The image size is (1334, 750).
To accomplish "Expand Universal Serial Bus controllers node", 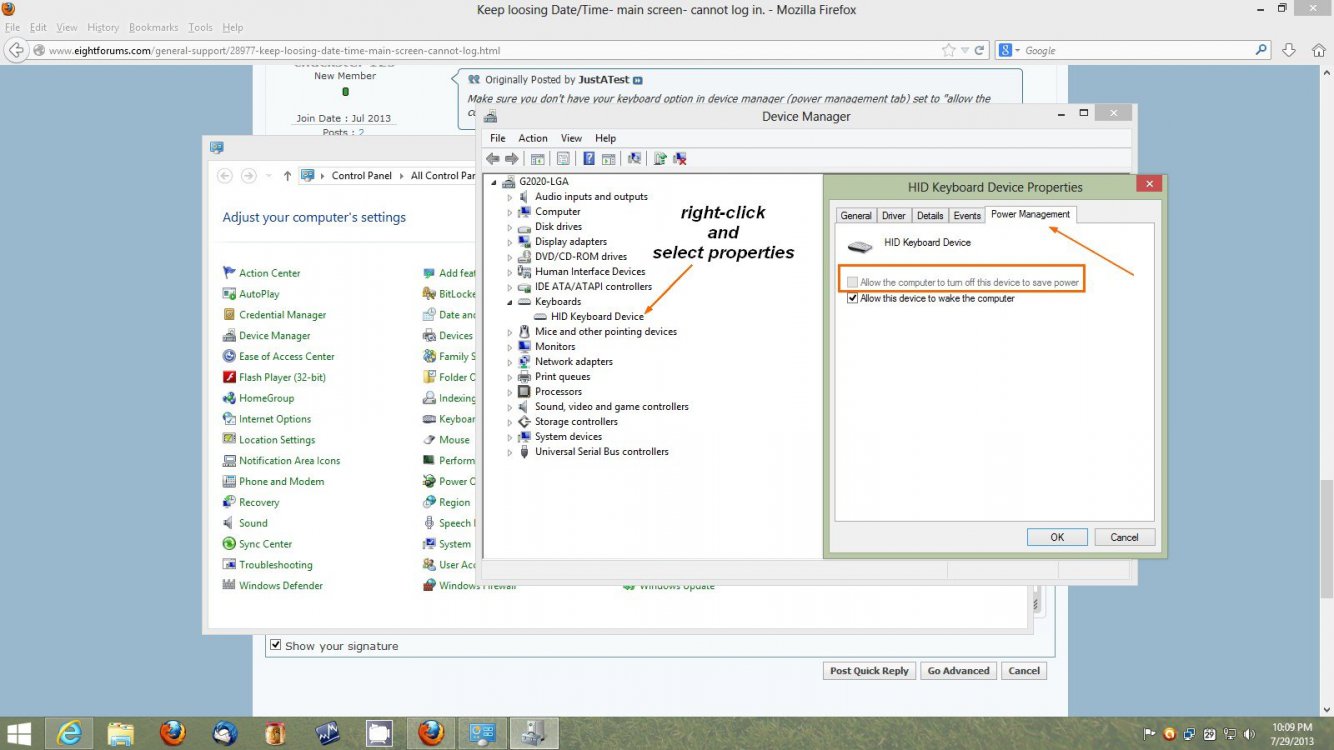I will pyautogui.click(x=510, y=452).
